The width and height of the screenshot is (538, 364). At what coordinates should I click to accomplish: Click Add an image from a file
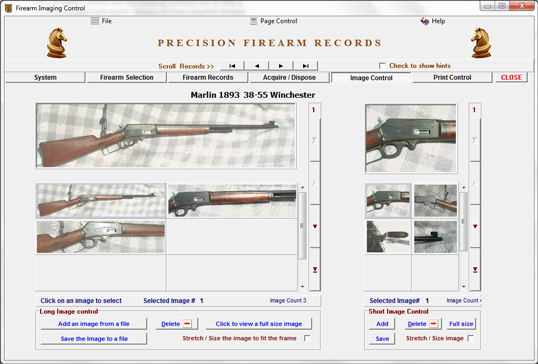(94, 324)
